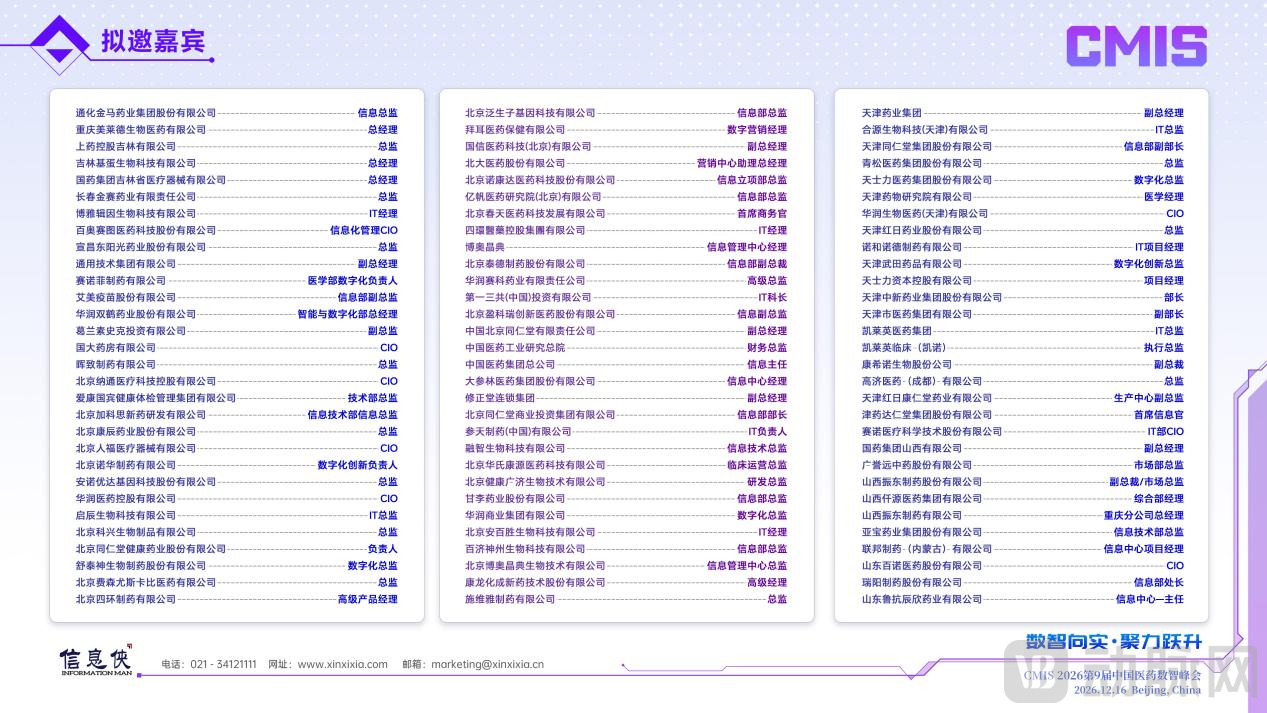The height and width of the screenshot is (713, 1267).
Task: Select the slogan 数智向实·聚力跃升
Action: (x=1113, y=642)
